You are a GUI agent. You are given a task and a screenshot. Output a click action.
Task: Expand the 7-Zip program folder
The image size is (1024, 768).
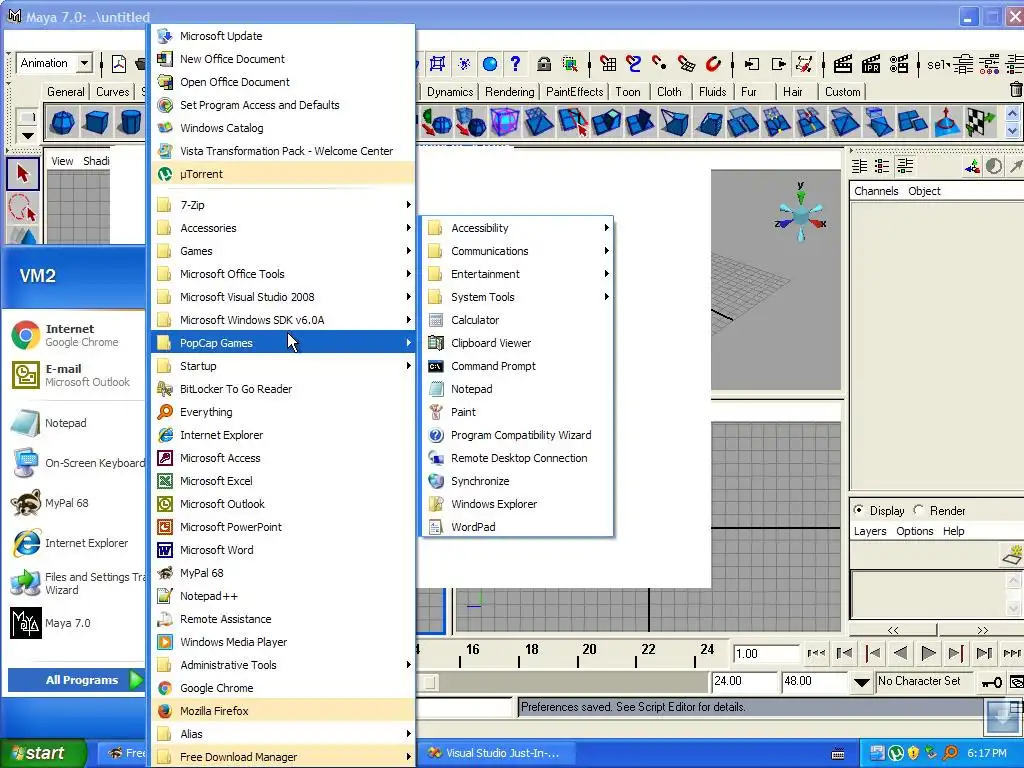tap(283, 205)
